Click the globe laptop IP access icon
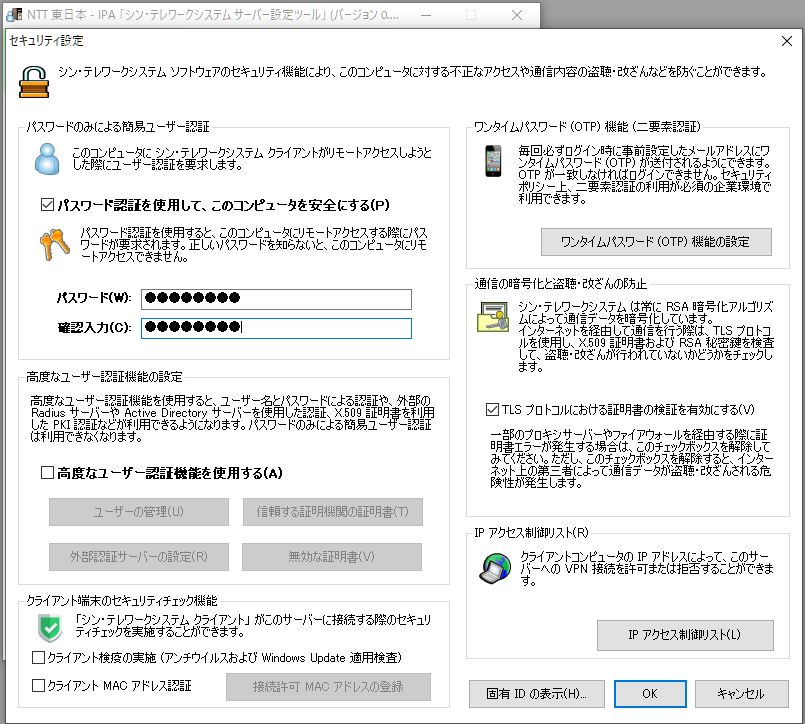This screenshot has width=805, height=724. point(495,568)
